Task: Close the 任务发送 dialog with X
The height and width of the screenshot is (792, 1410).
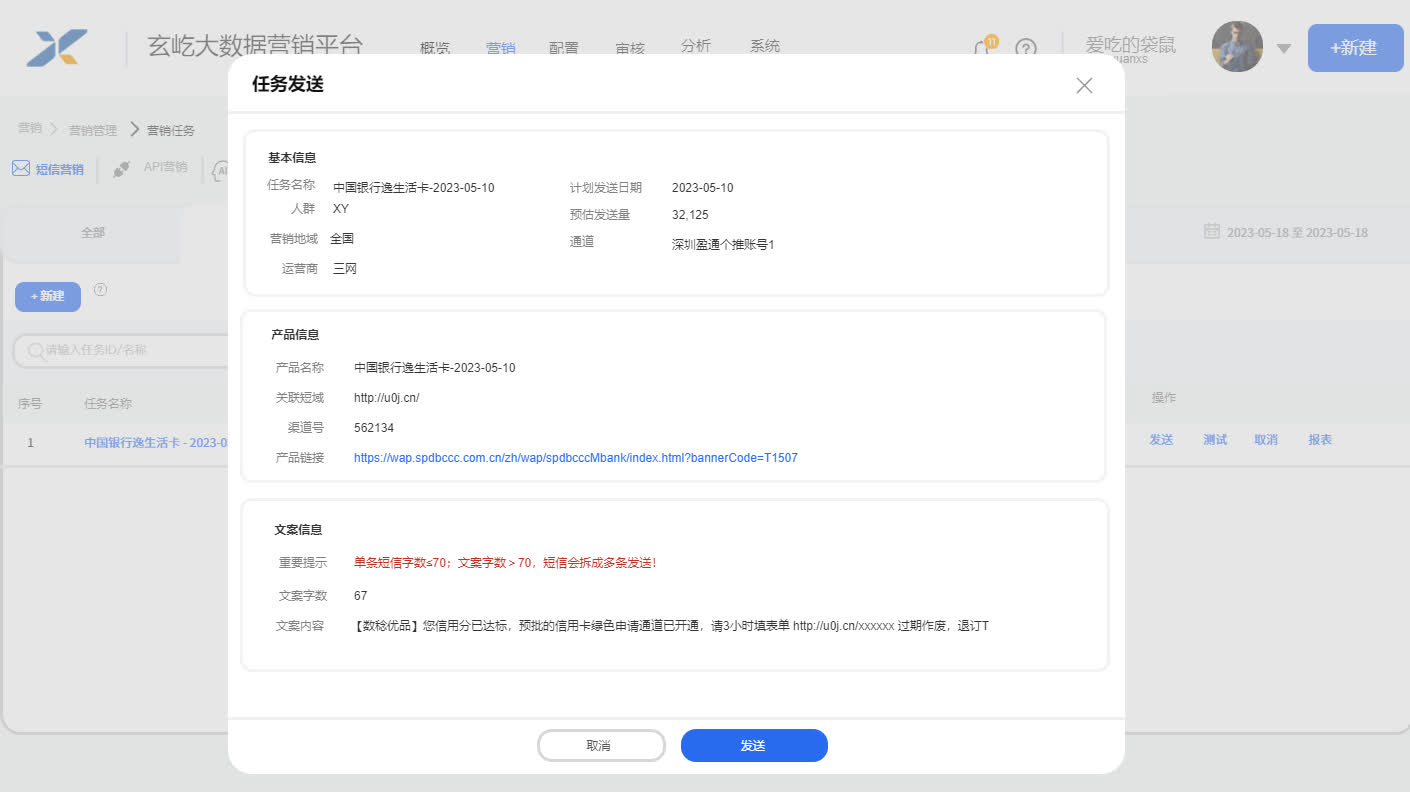Action: click(1084, 86)
